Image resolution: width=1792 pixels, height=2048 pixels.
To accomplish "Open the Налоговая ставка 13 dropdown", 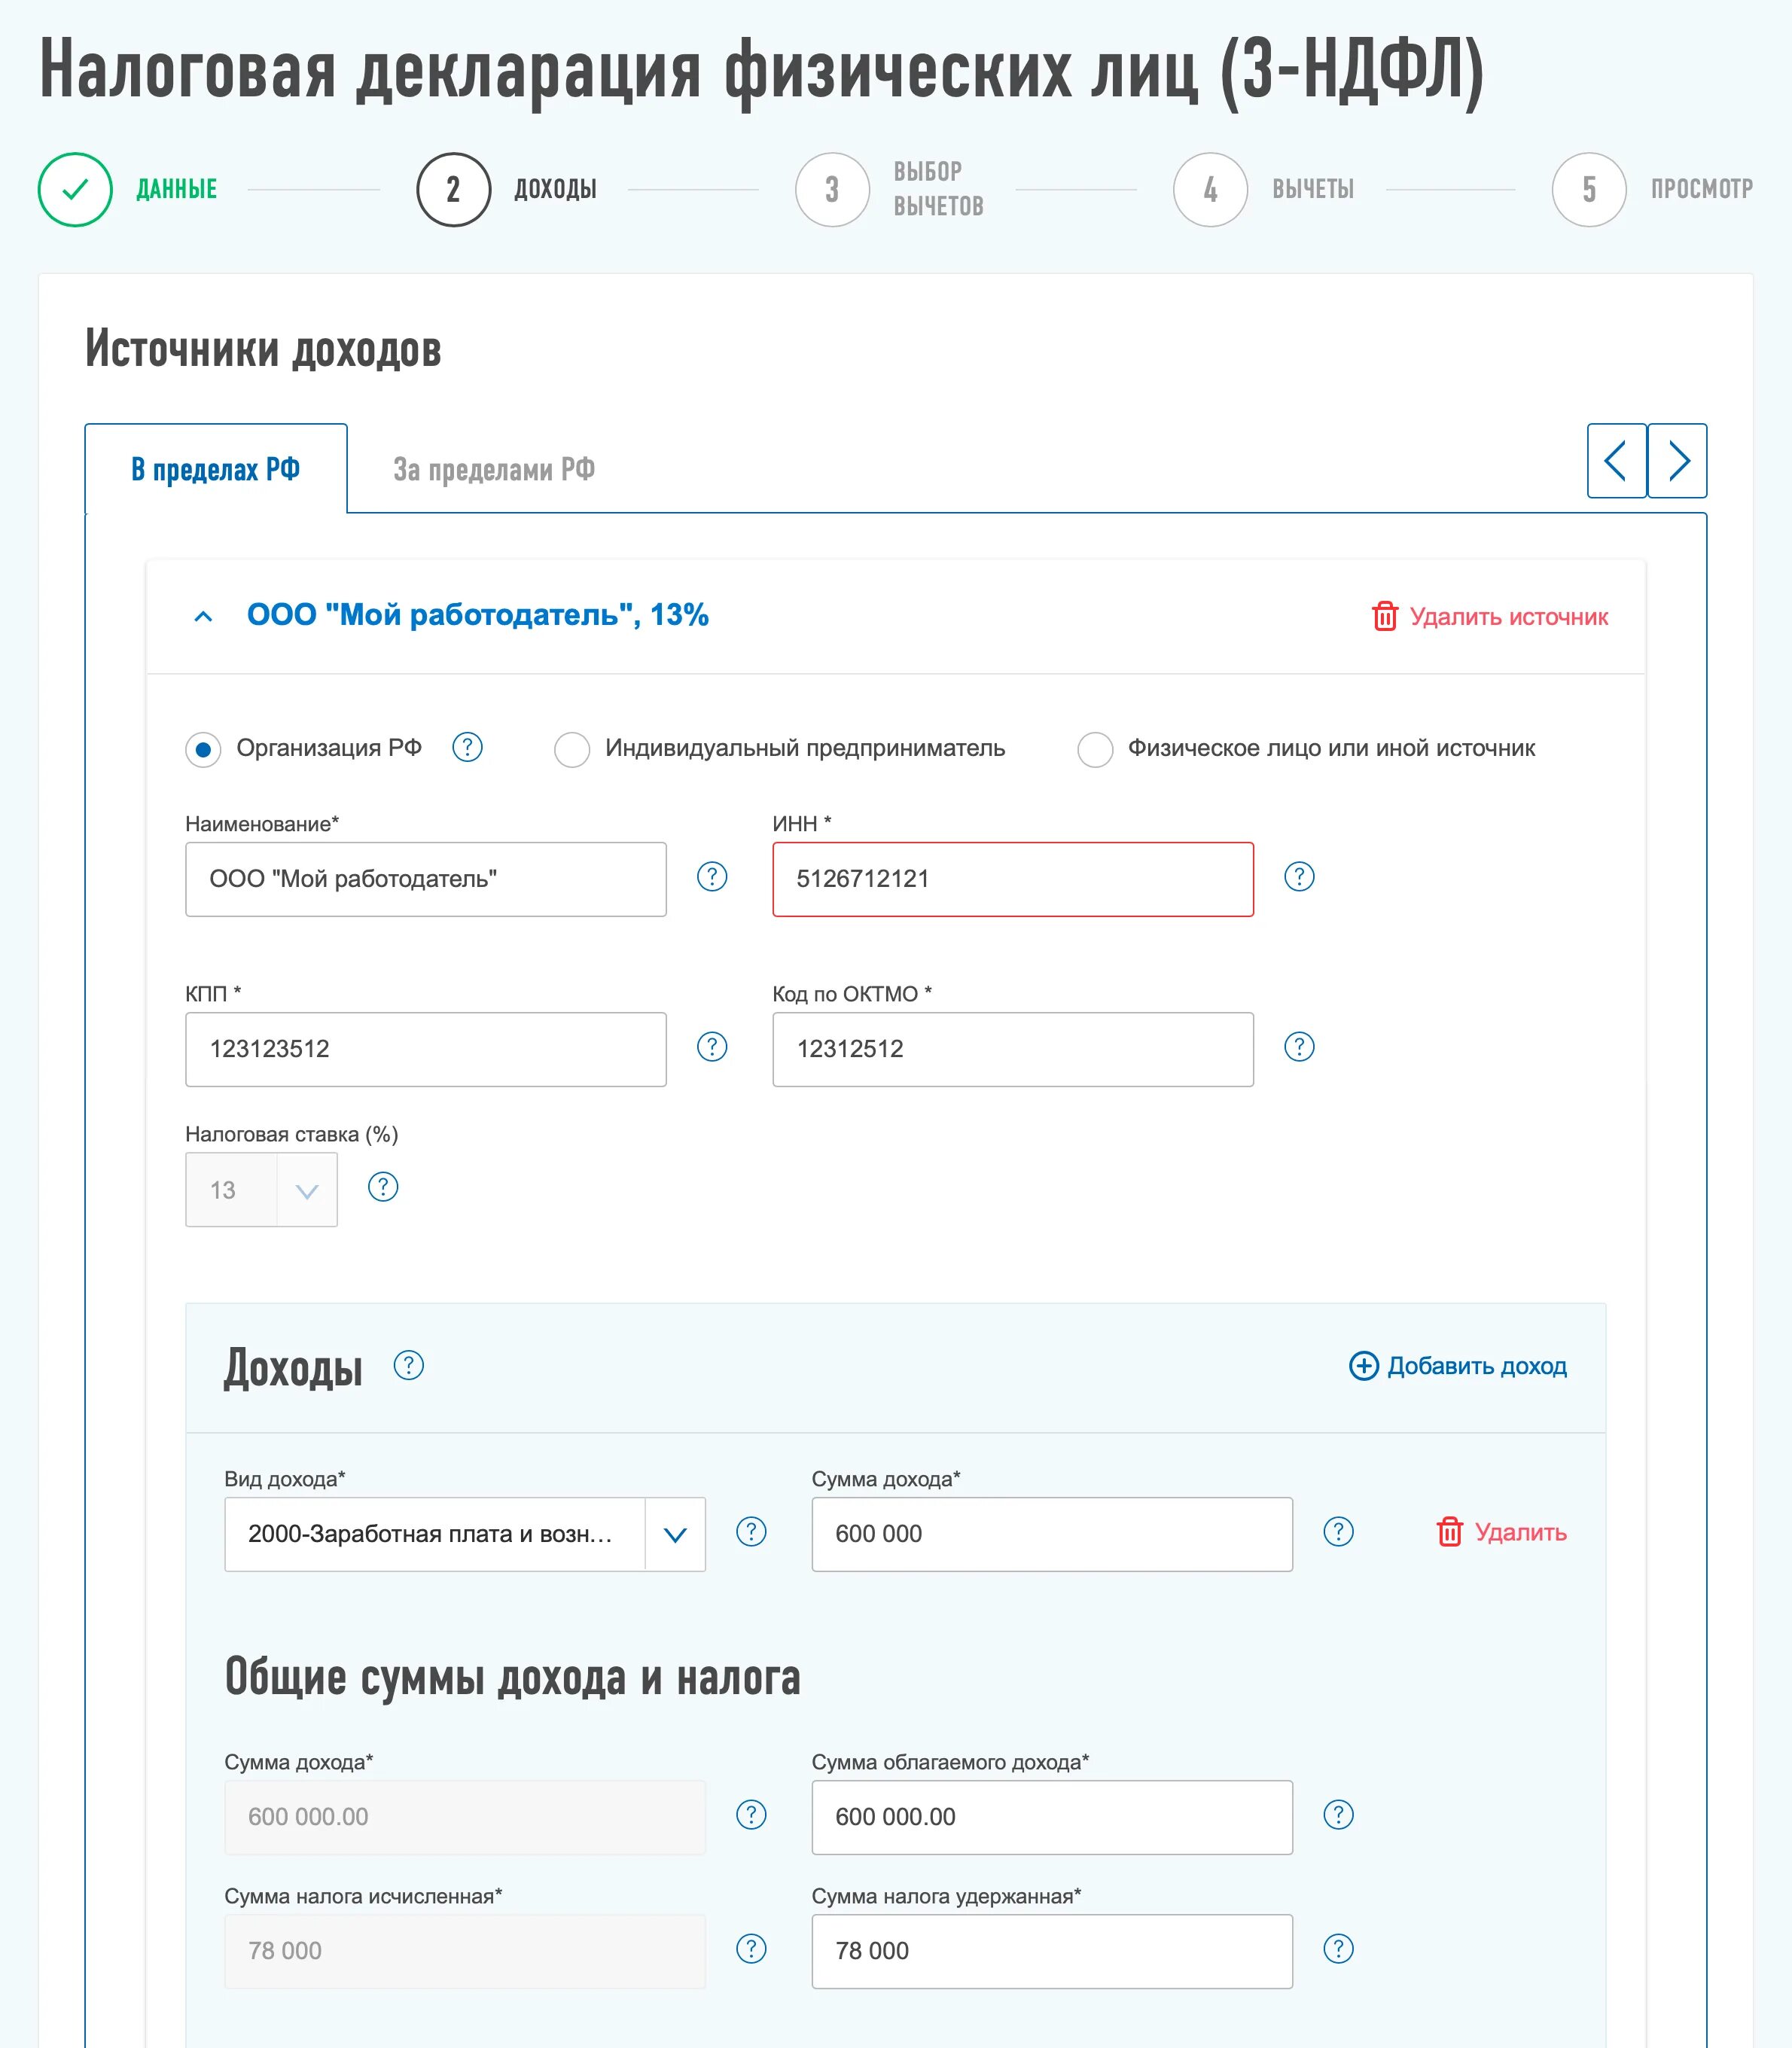I will (306, 1190).
